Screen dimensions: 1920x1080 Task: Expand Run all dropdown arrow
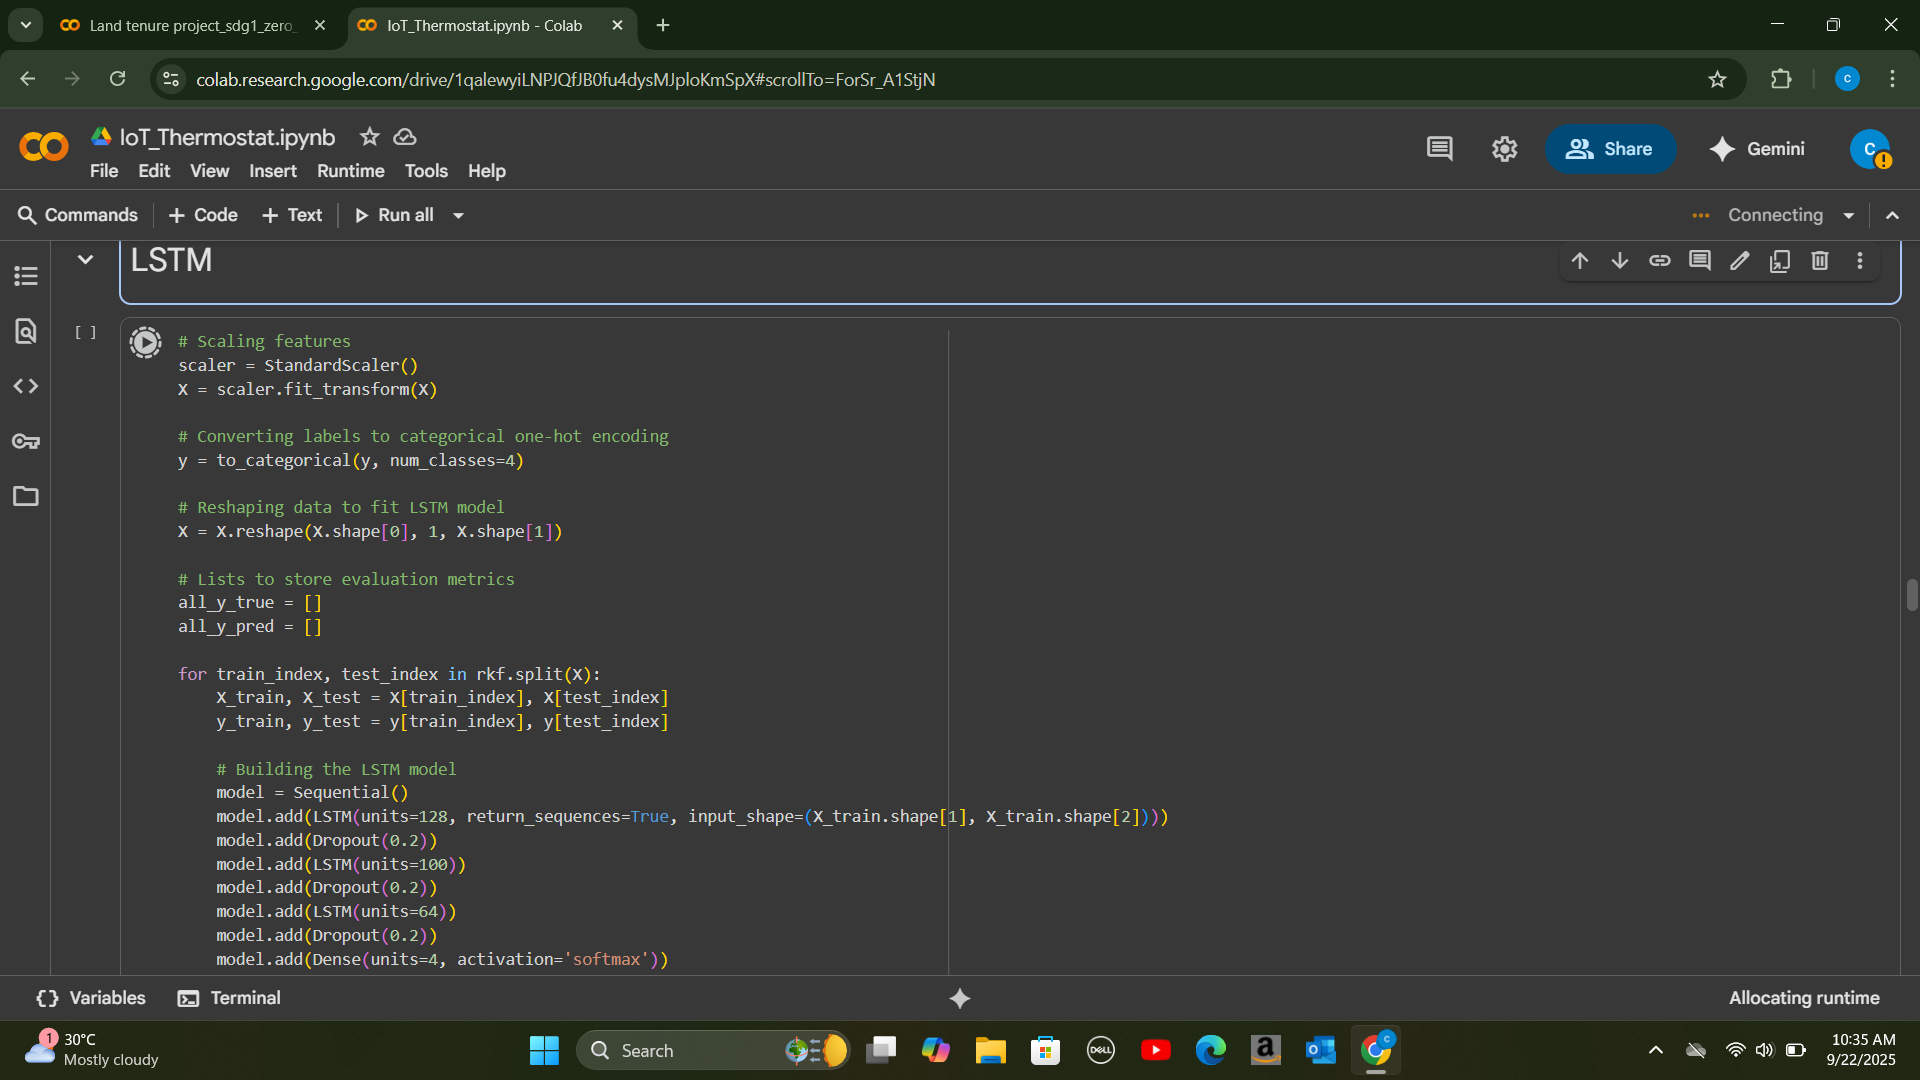[459, 216]
